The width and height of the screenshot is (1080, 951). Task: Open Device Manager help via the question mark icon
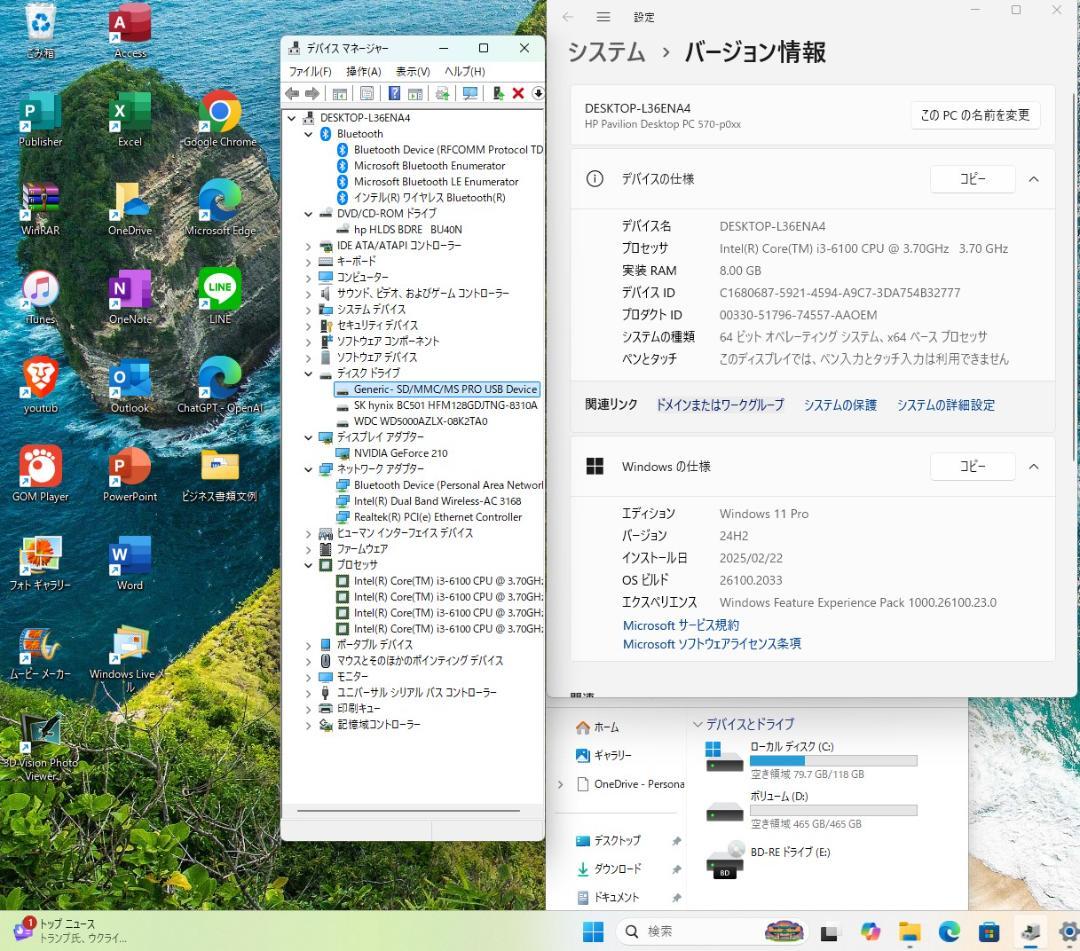pos(393,93)
